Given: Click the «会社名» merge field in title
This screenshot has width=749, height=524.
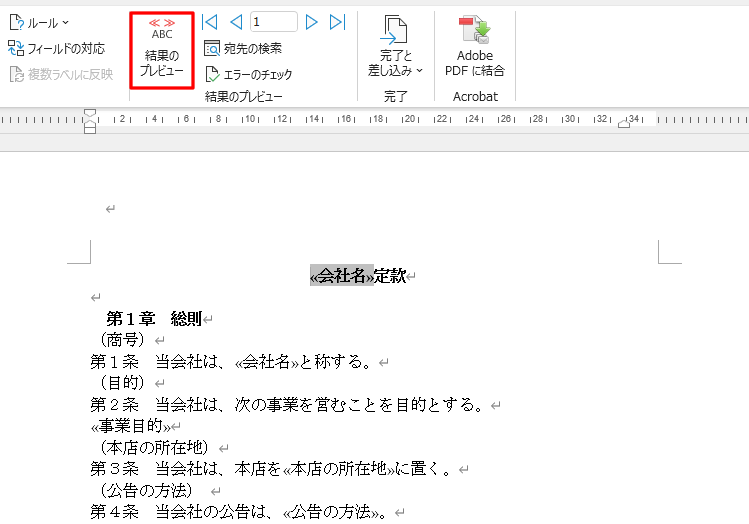Looking at the screenshot, I should coord(341,276).
